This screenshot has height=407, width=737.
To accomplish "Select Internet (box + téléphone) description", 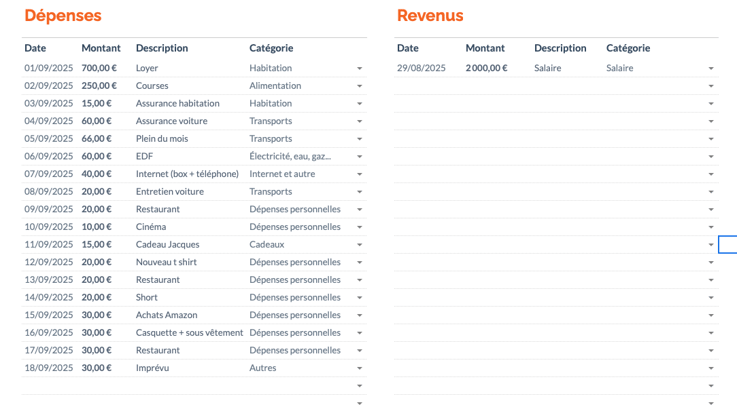I will (x=187, y=173).
